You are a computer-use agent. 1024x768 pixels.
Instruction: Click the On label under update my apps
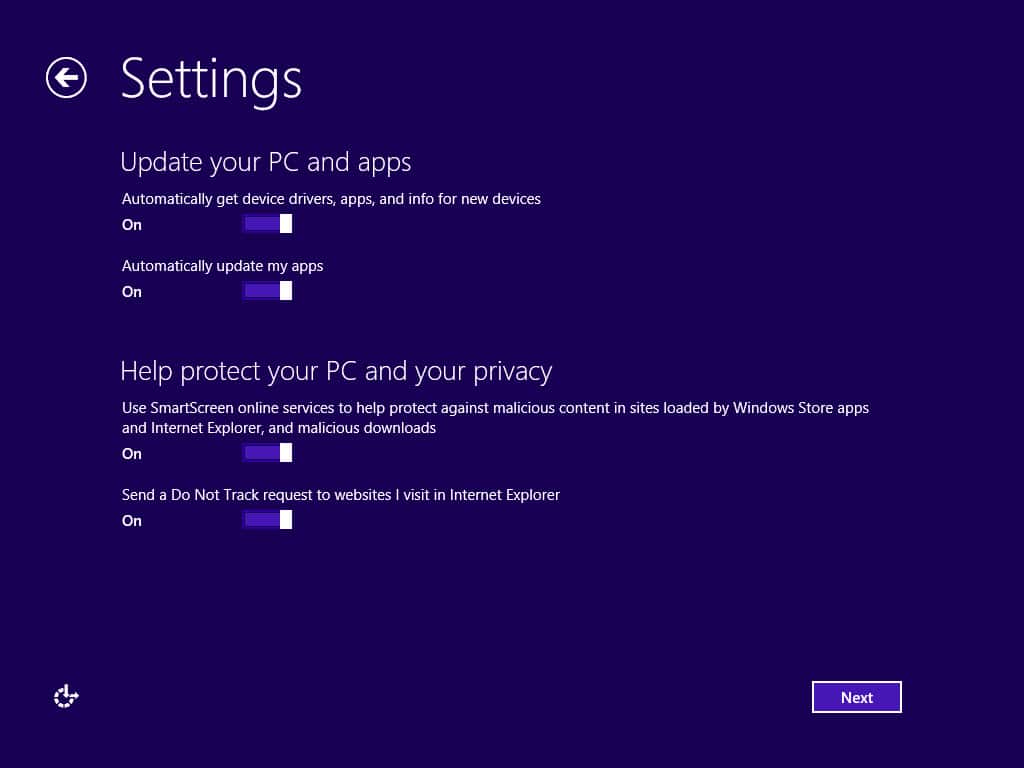click(x=132, y=292)
